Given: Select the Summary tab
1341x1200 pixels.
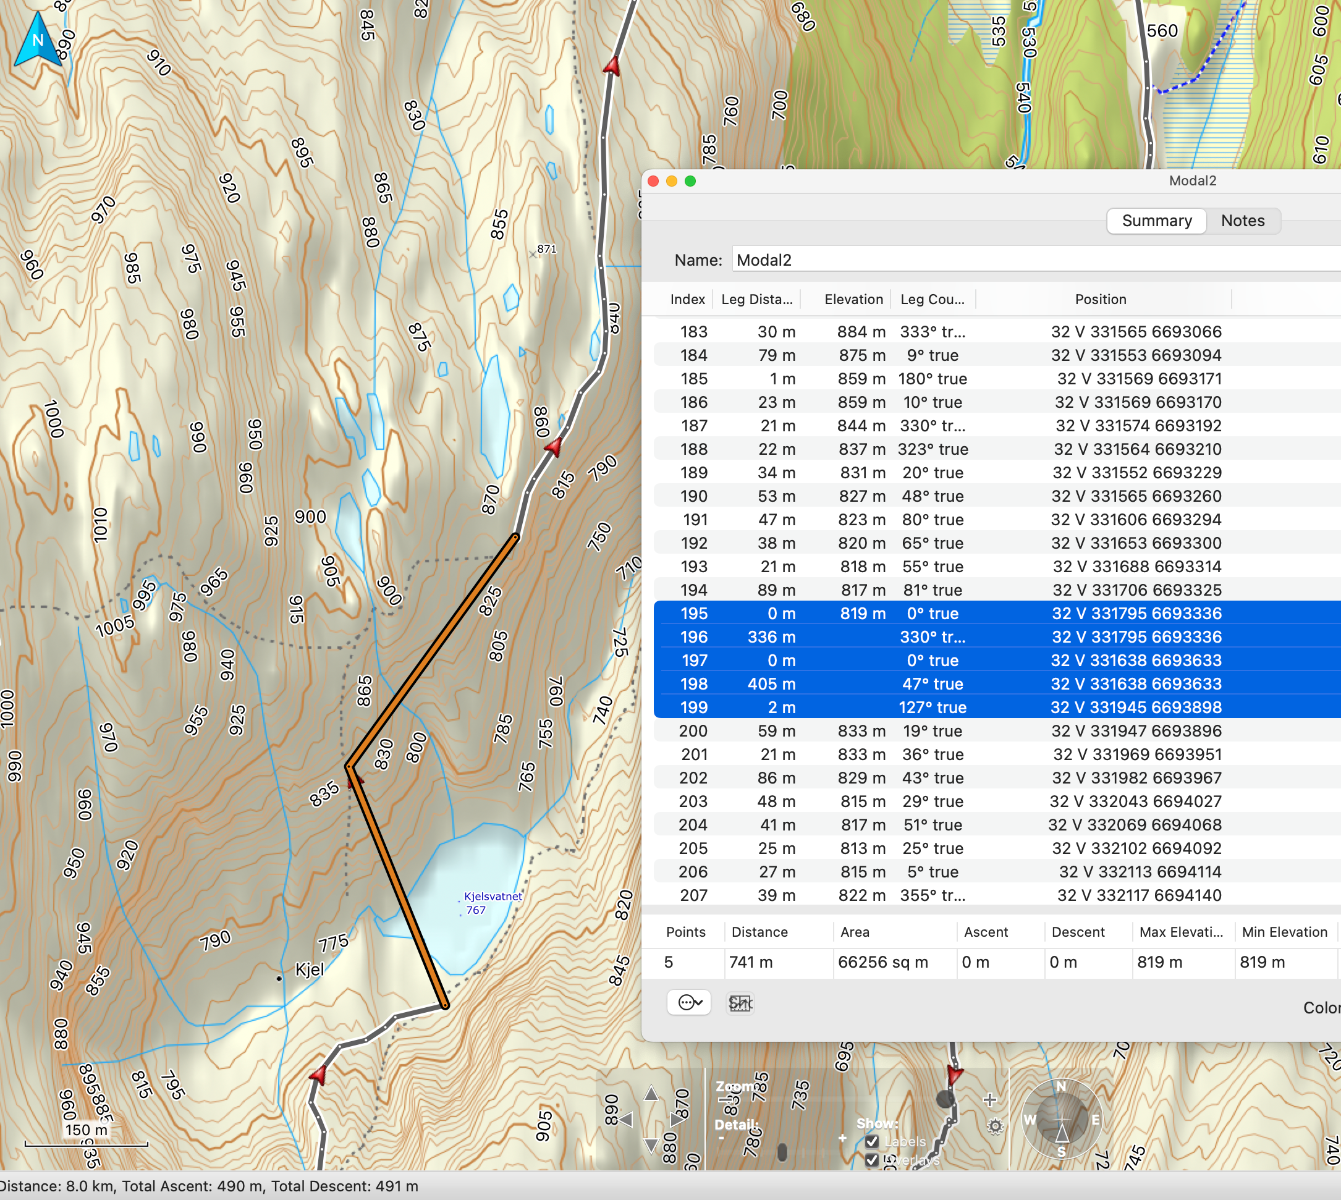Looking at the screenshot, I should (x=1156, y=221).
